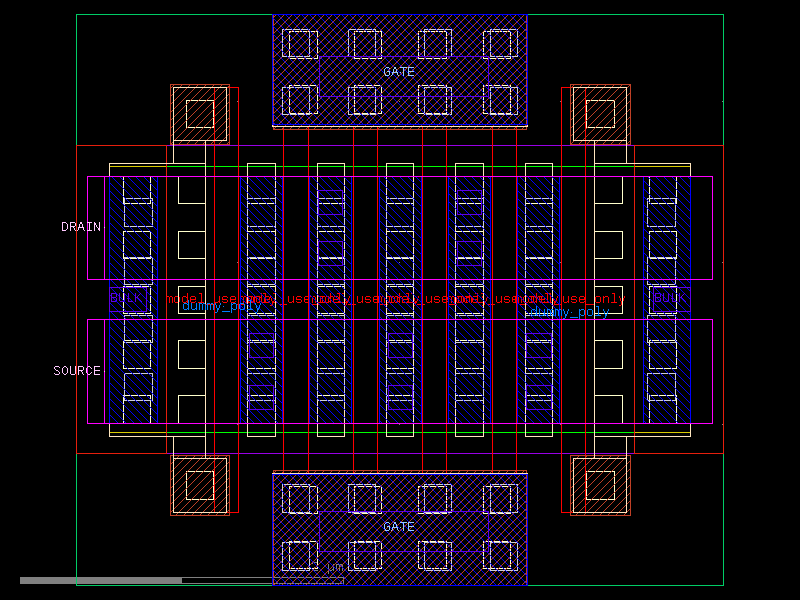
Task: Select the top-left BULK contact square
Action: tap(198, 113)
